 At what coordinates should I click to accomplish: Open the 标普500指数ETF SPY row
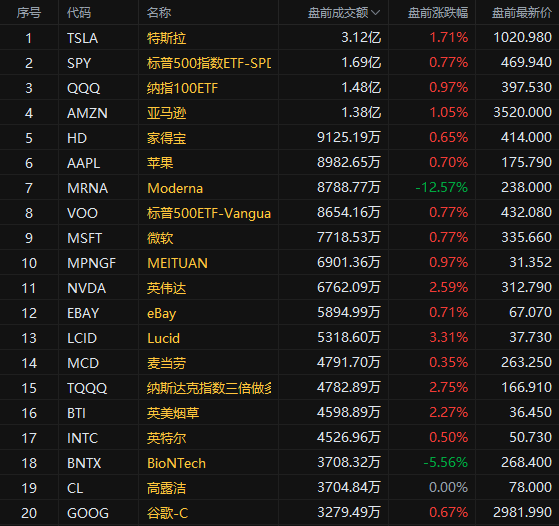click(280, 62)
